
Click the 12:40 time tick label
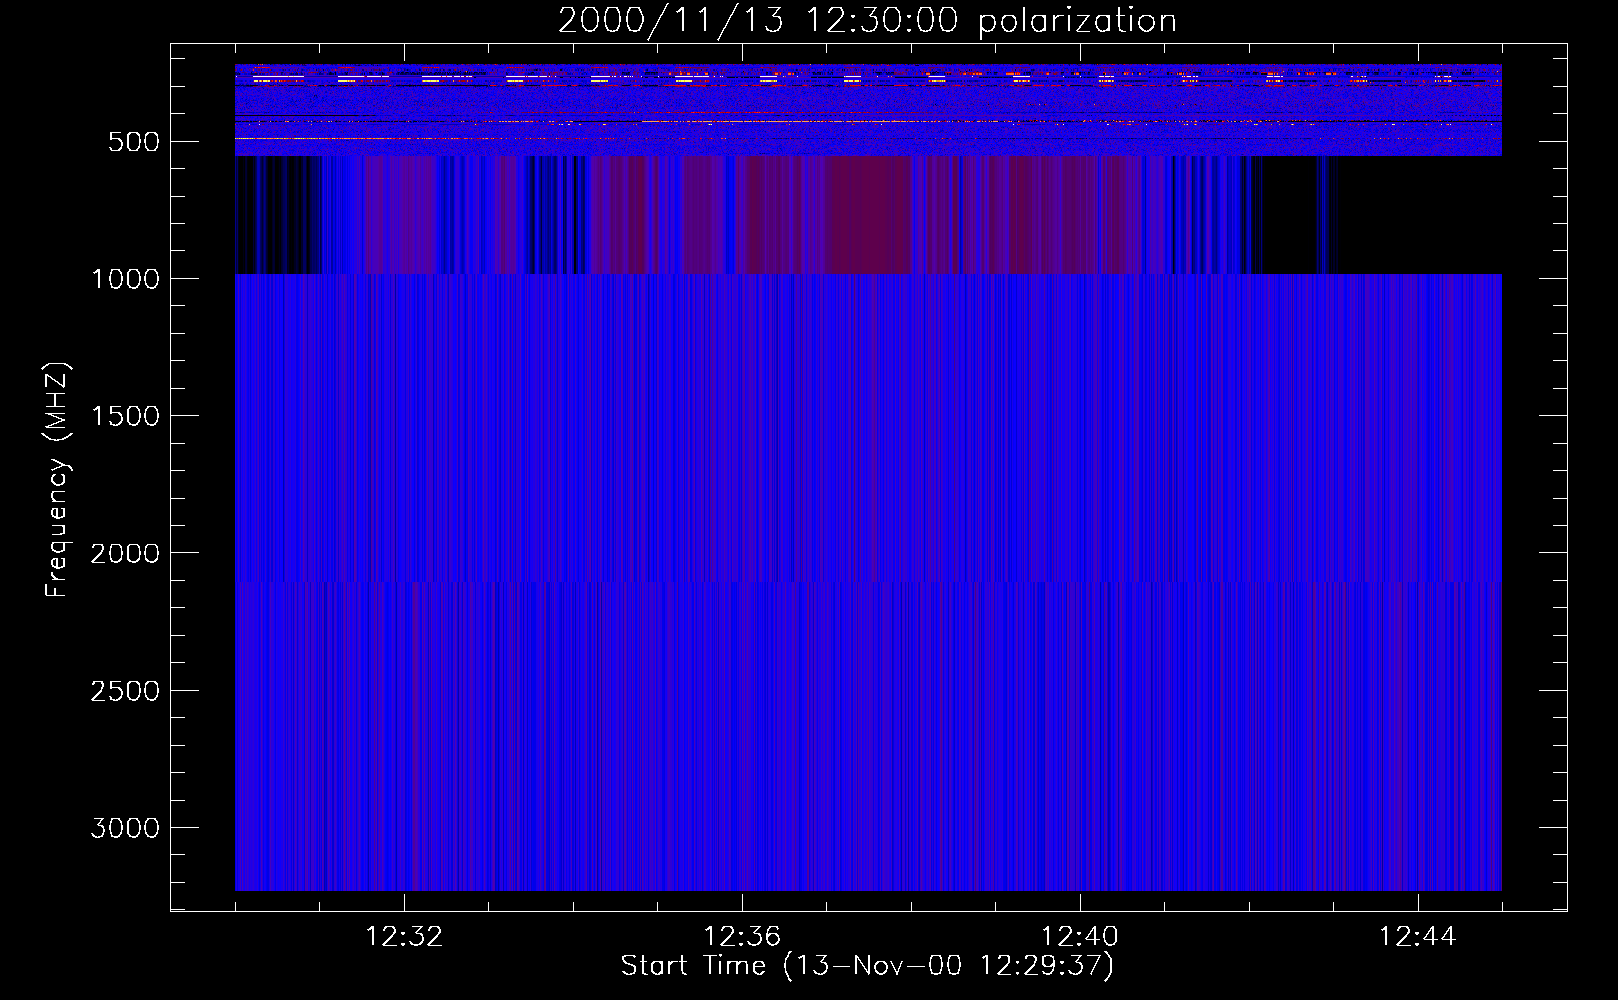coord(1080,937)
